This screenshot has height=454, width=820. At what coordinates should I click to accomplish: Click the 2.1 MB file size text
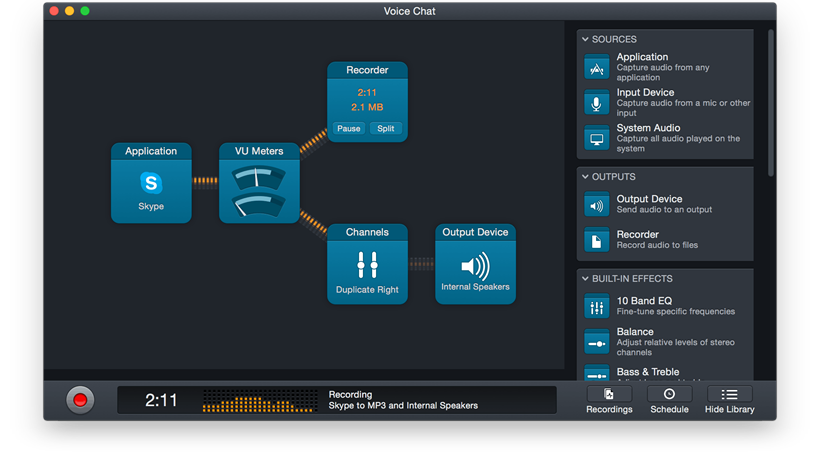pyautogui.click(x=367, y=107)
